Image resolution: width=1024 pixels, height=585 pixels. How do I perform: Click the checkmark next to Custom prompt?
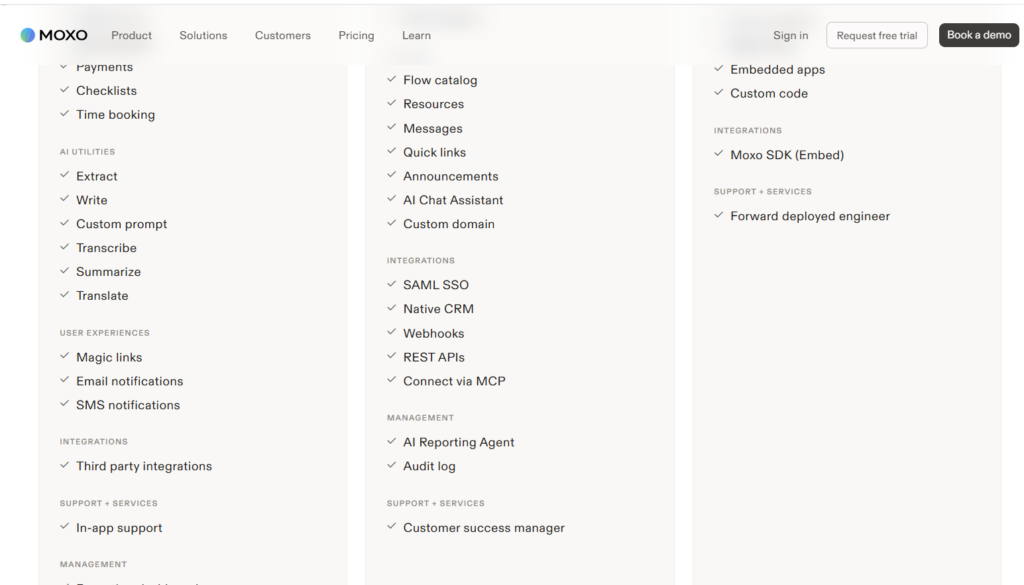point(65,223)
